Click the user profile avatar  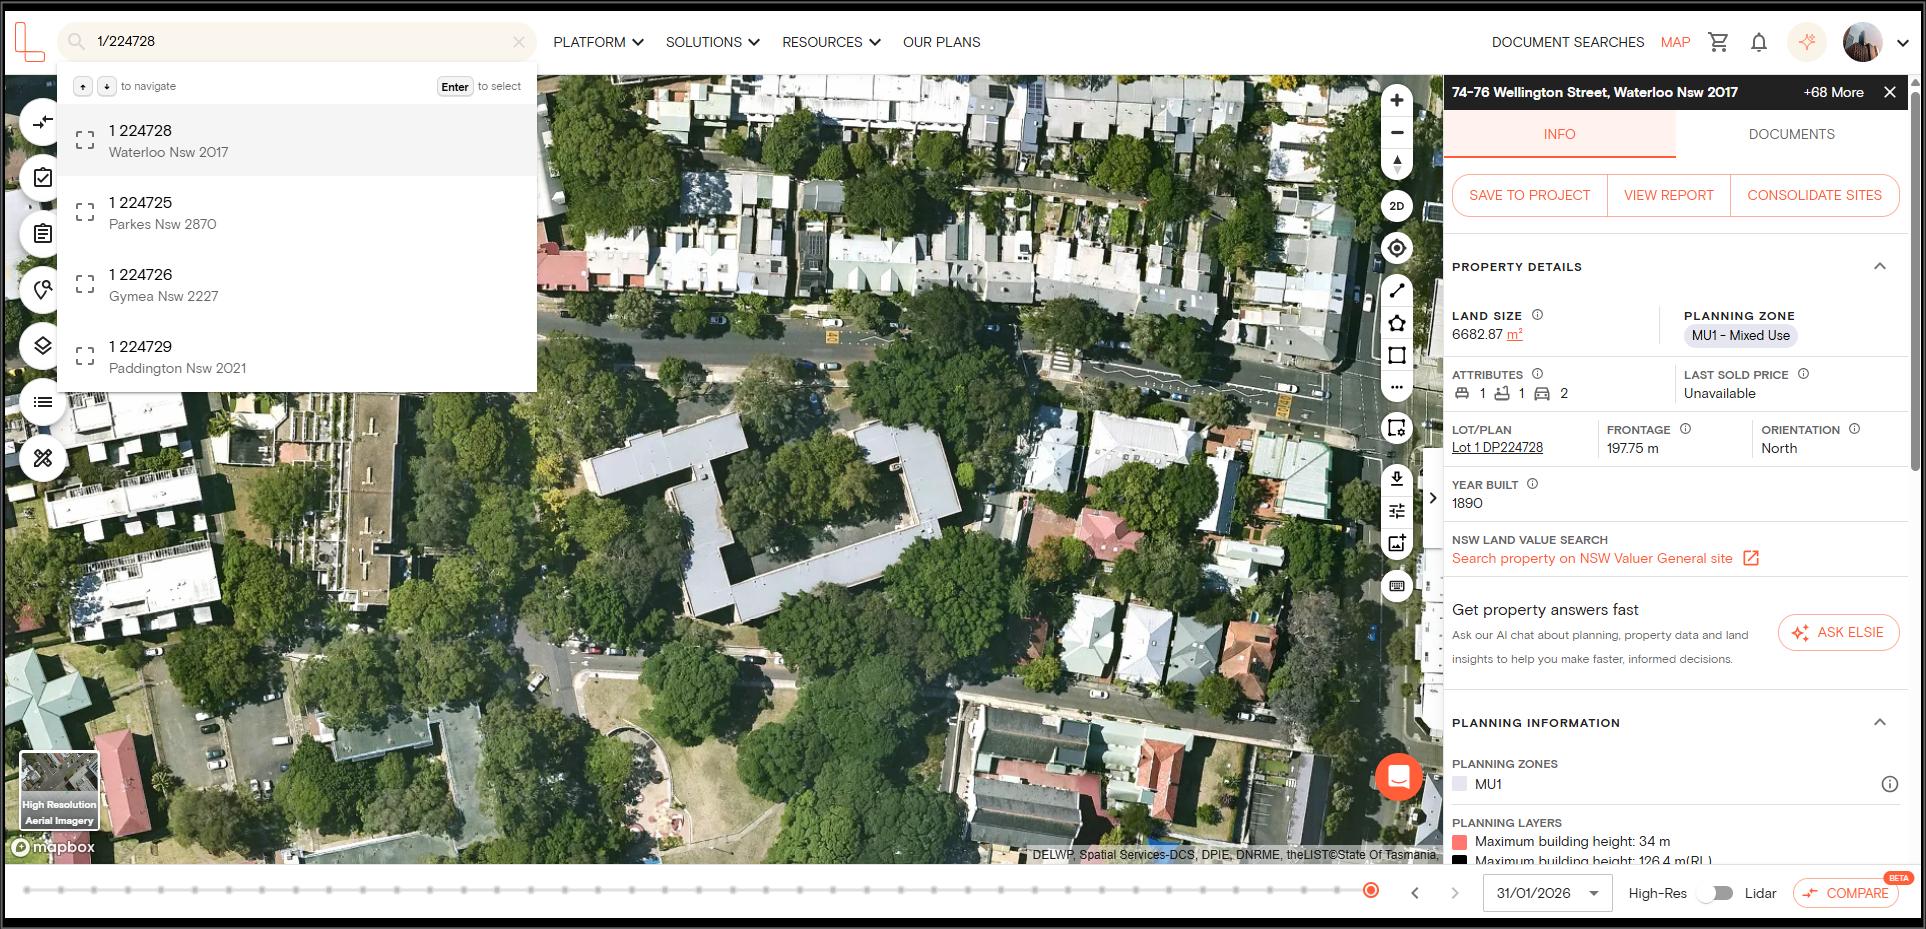click(1863, 42)
